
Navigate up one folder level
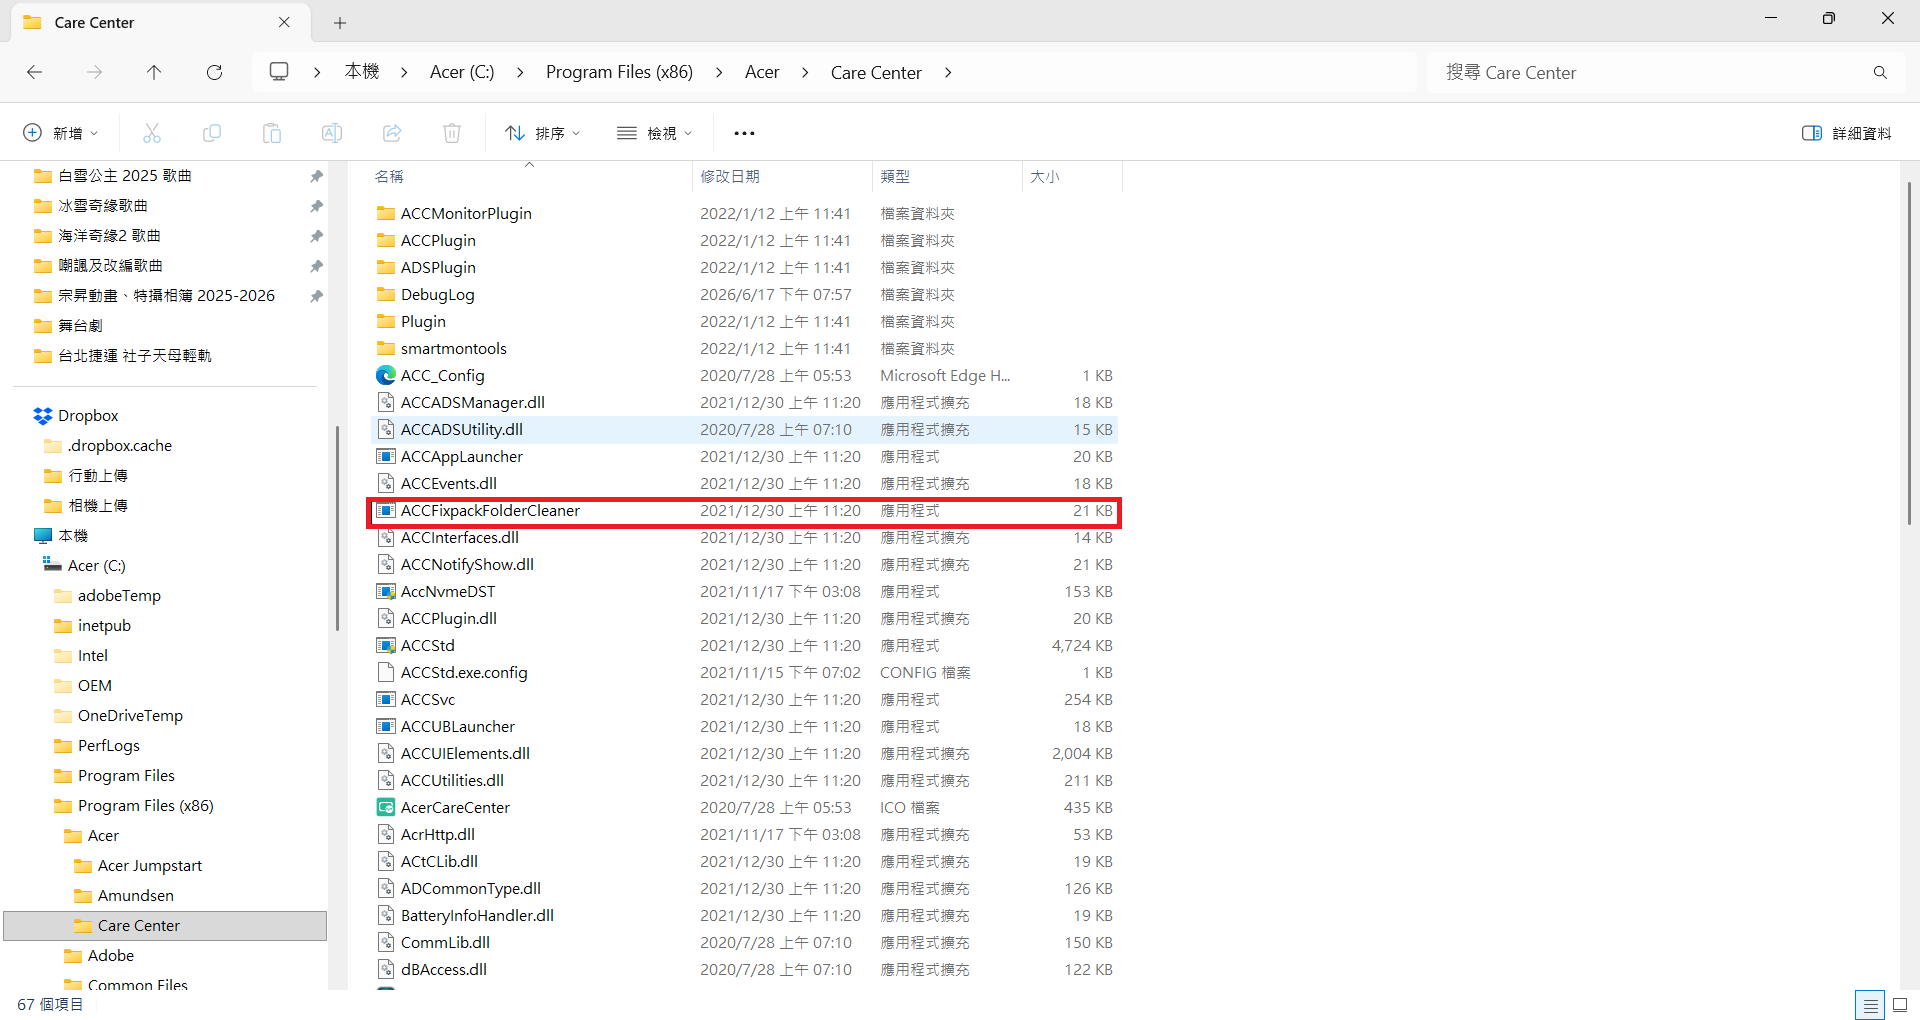[x=154, y=72]
